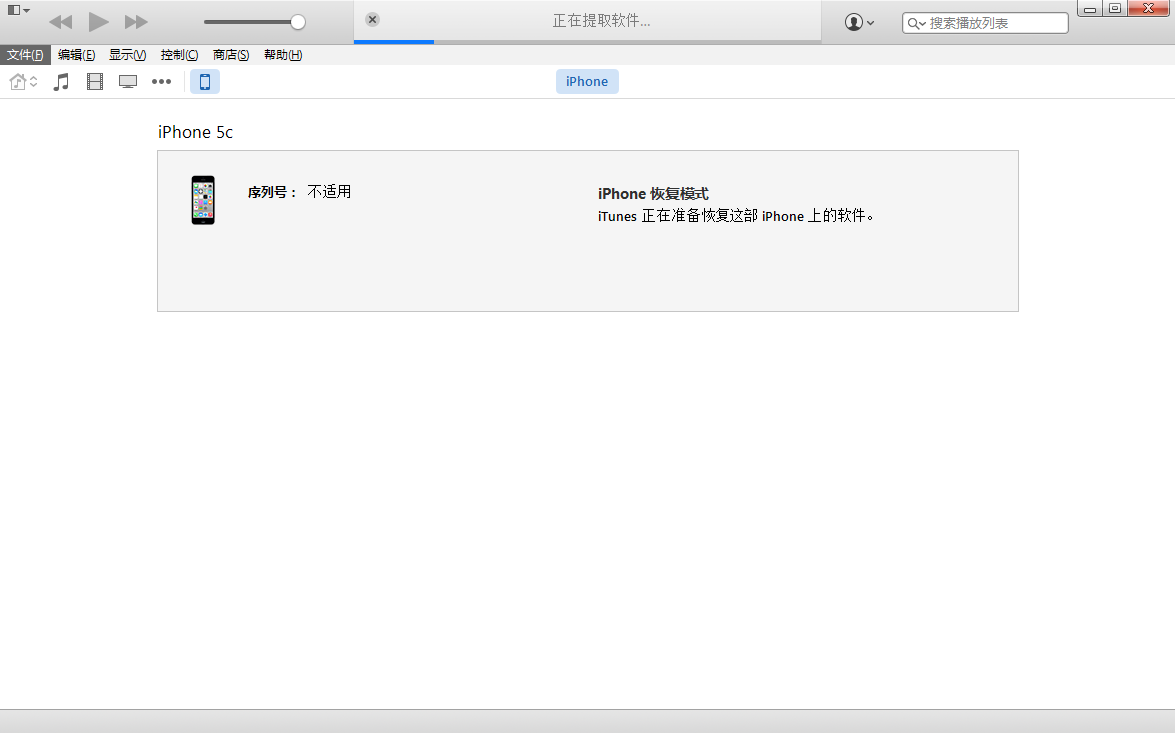
Task: Select the iPhone device icon in the toolbar
Action: pos(205,82)
